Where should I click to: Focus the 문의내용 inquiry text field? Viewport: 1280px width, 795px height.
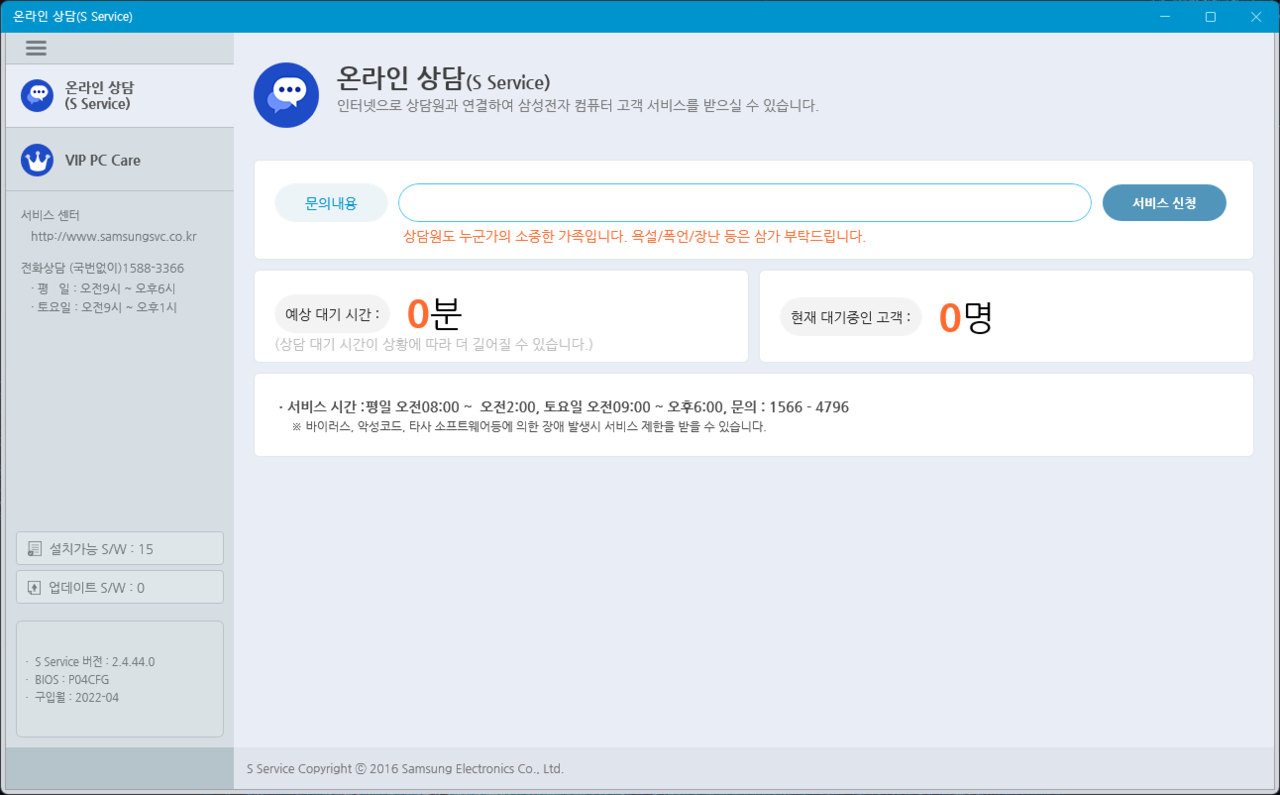(744, 203)
